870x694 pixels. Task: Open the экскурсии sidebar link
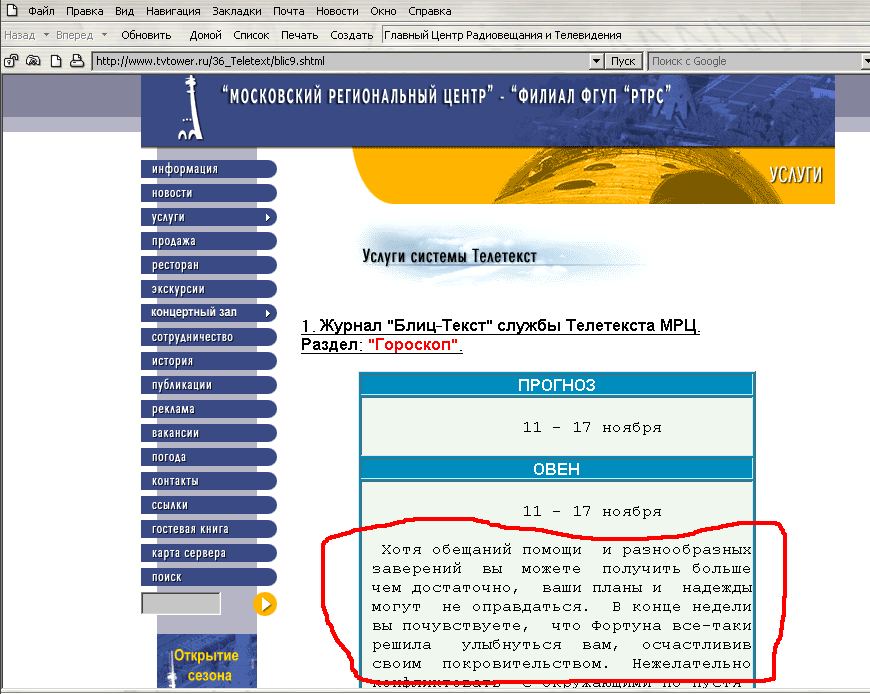pyautogui.click(x=209, y=289)
